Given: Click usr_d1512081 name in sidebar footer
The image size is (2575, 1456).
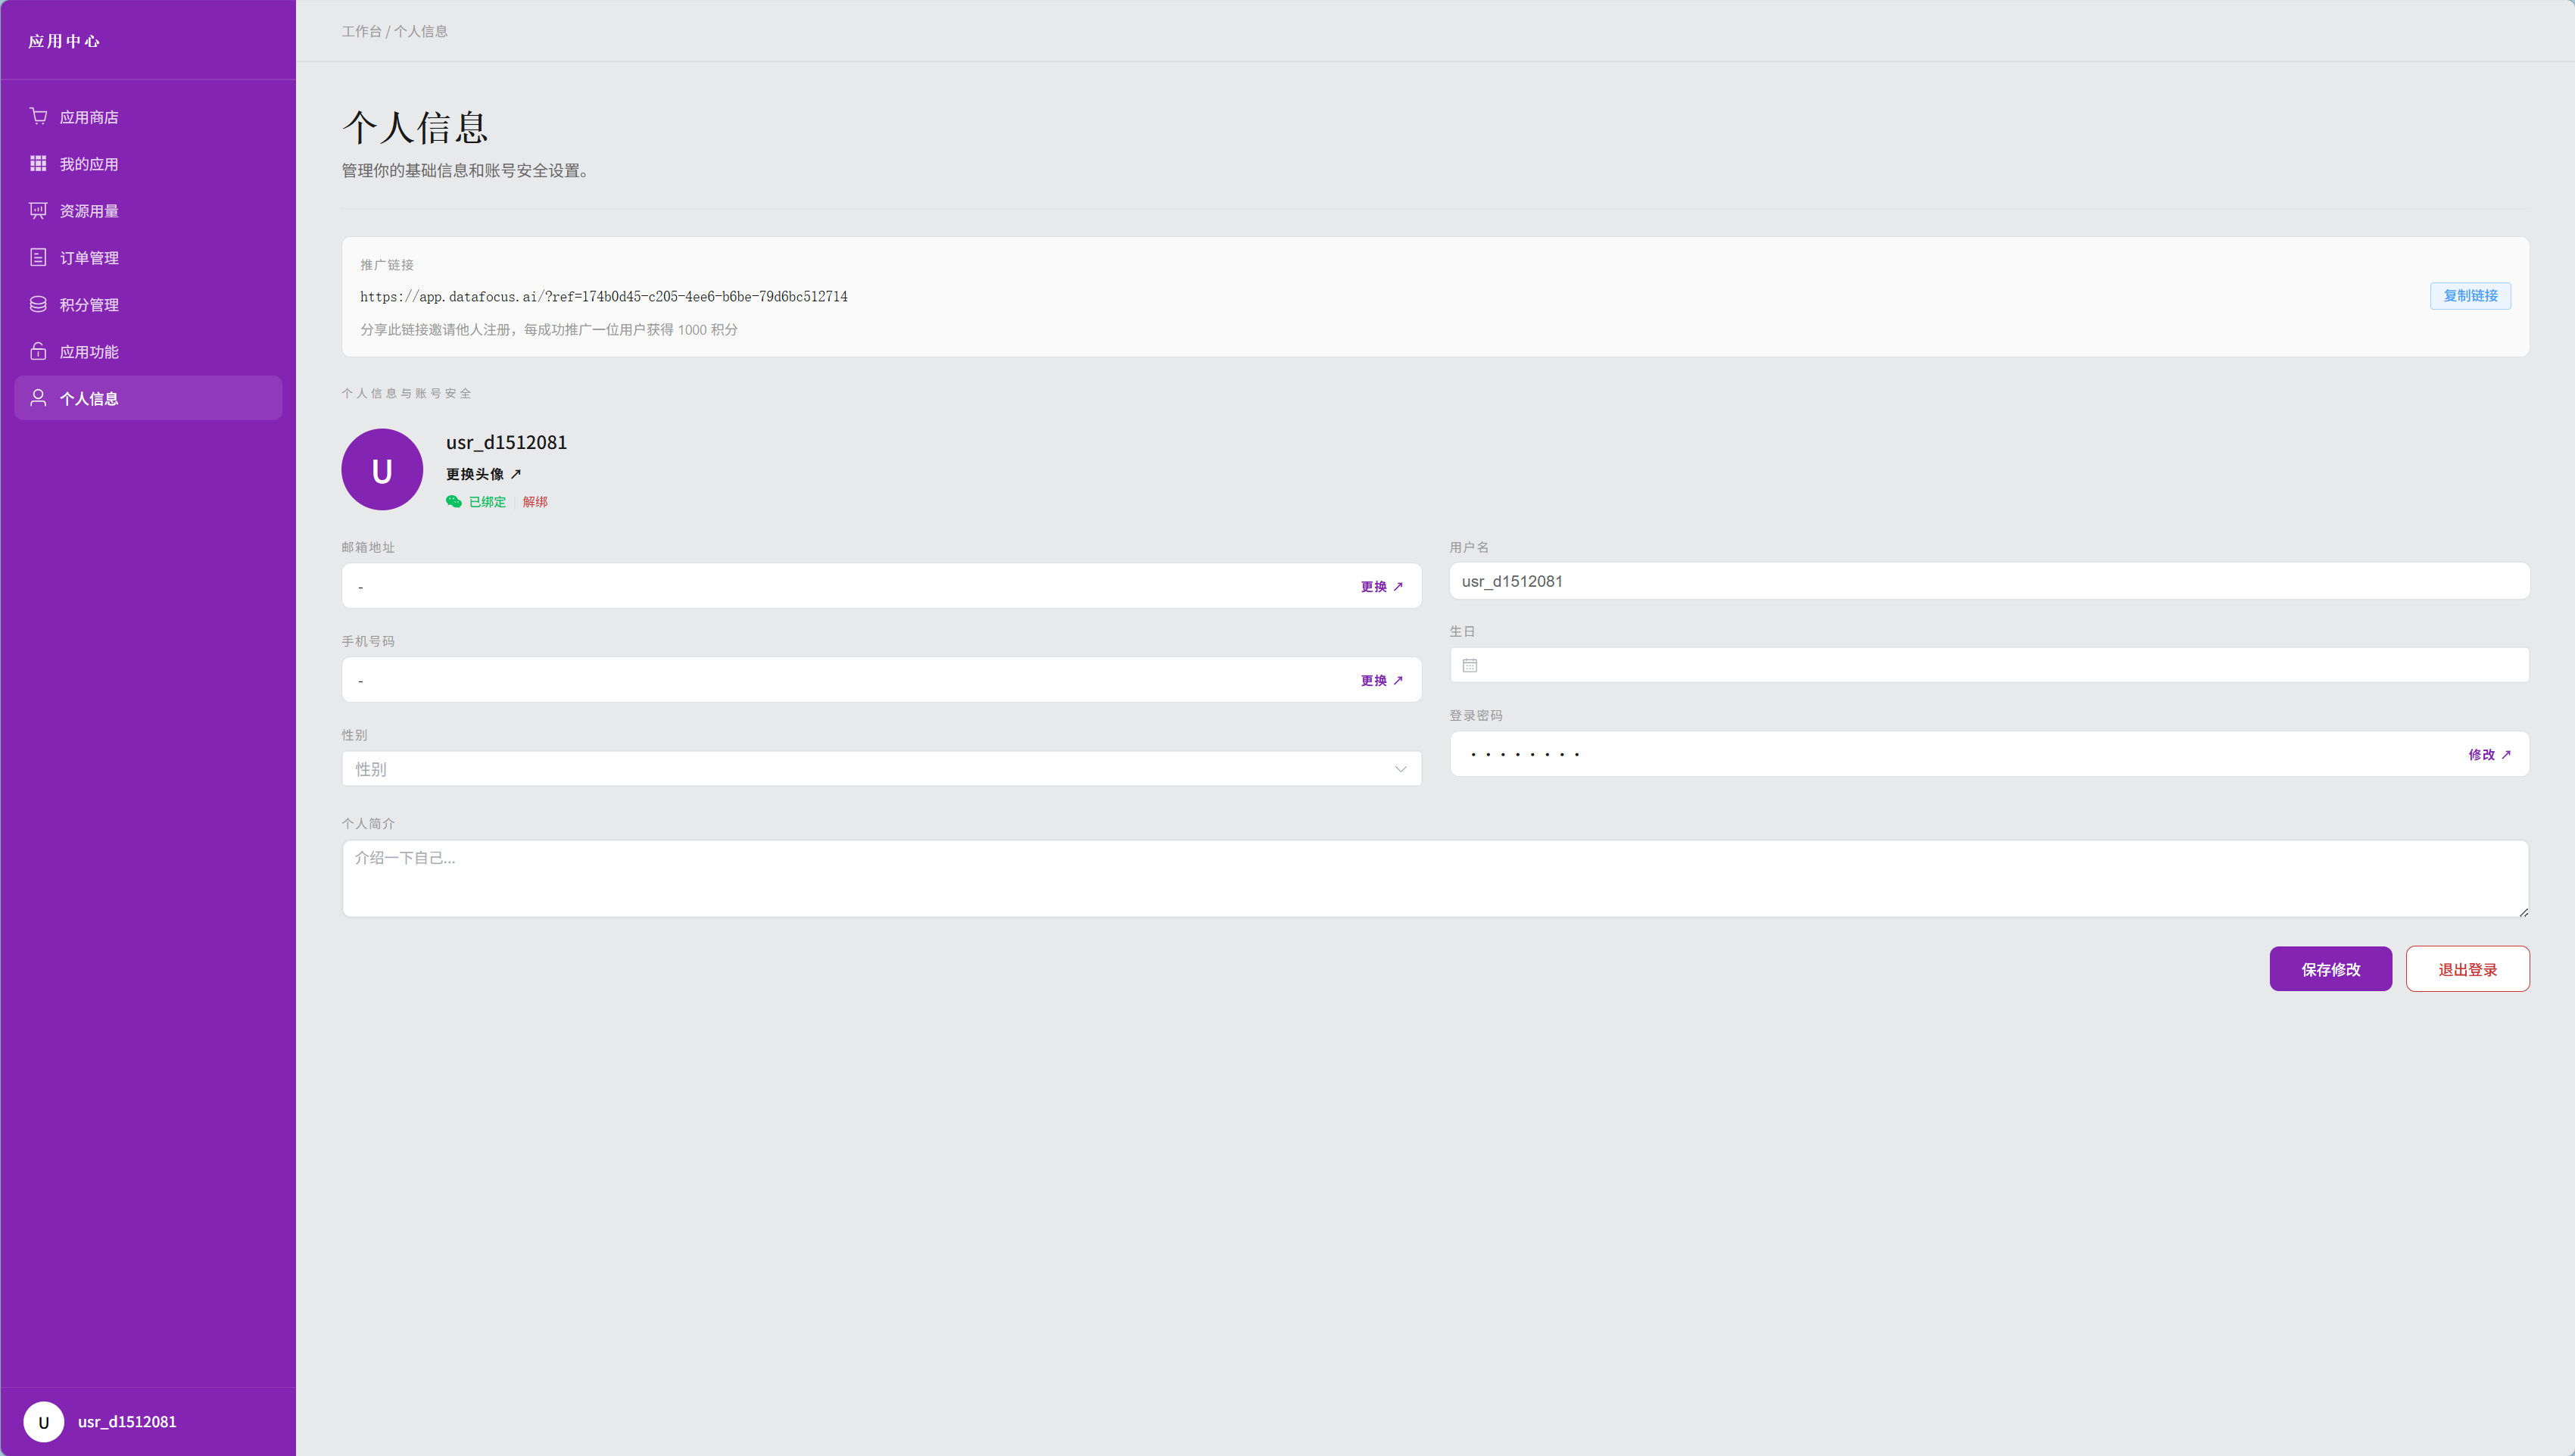Looking at the screenshot, I should point(127,1422).
